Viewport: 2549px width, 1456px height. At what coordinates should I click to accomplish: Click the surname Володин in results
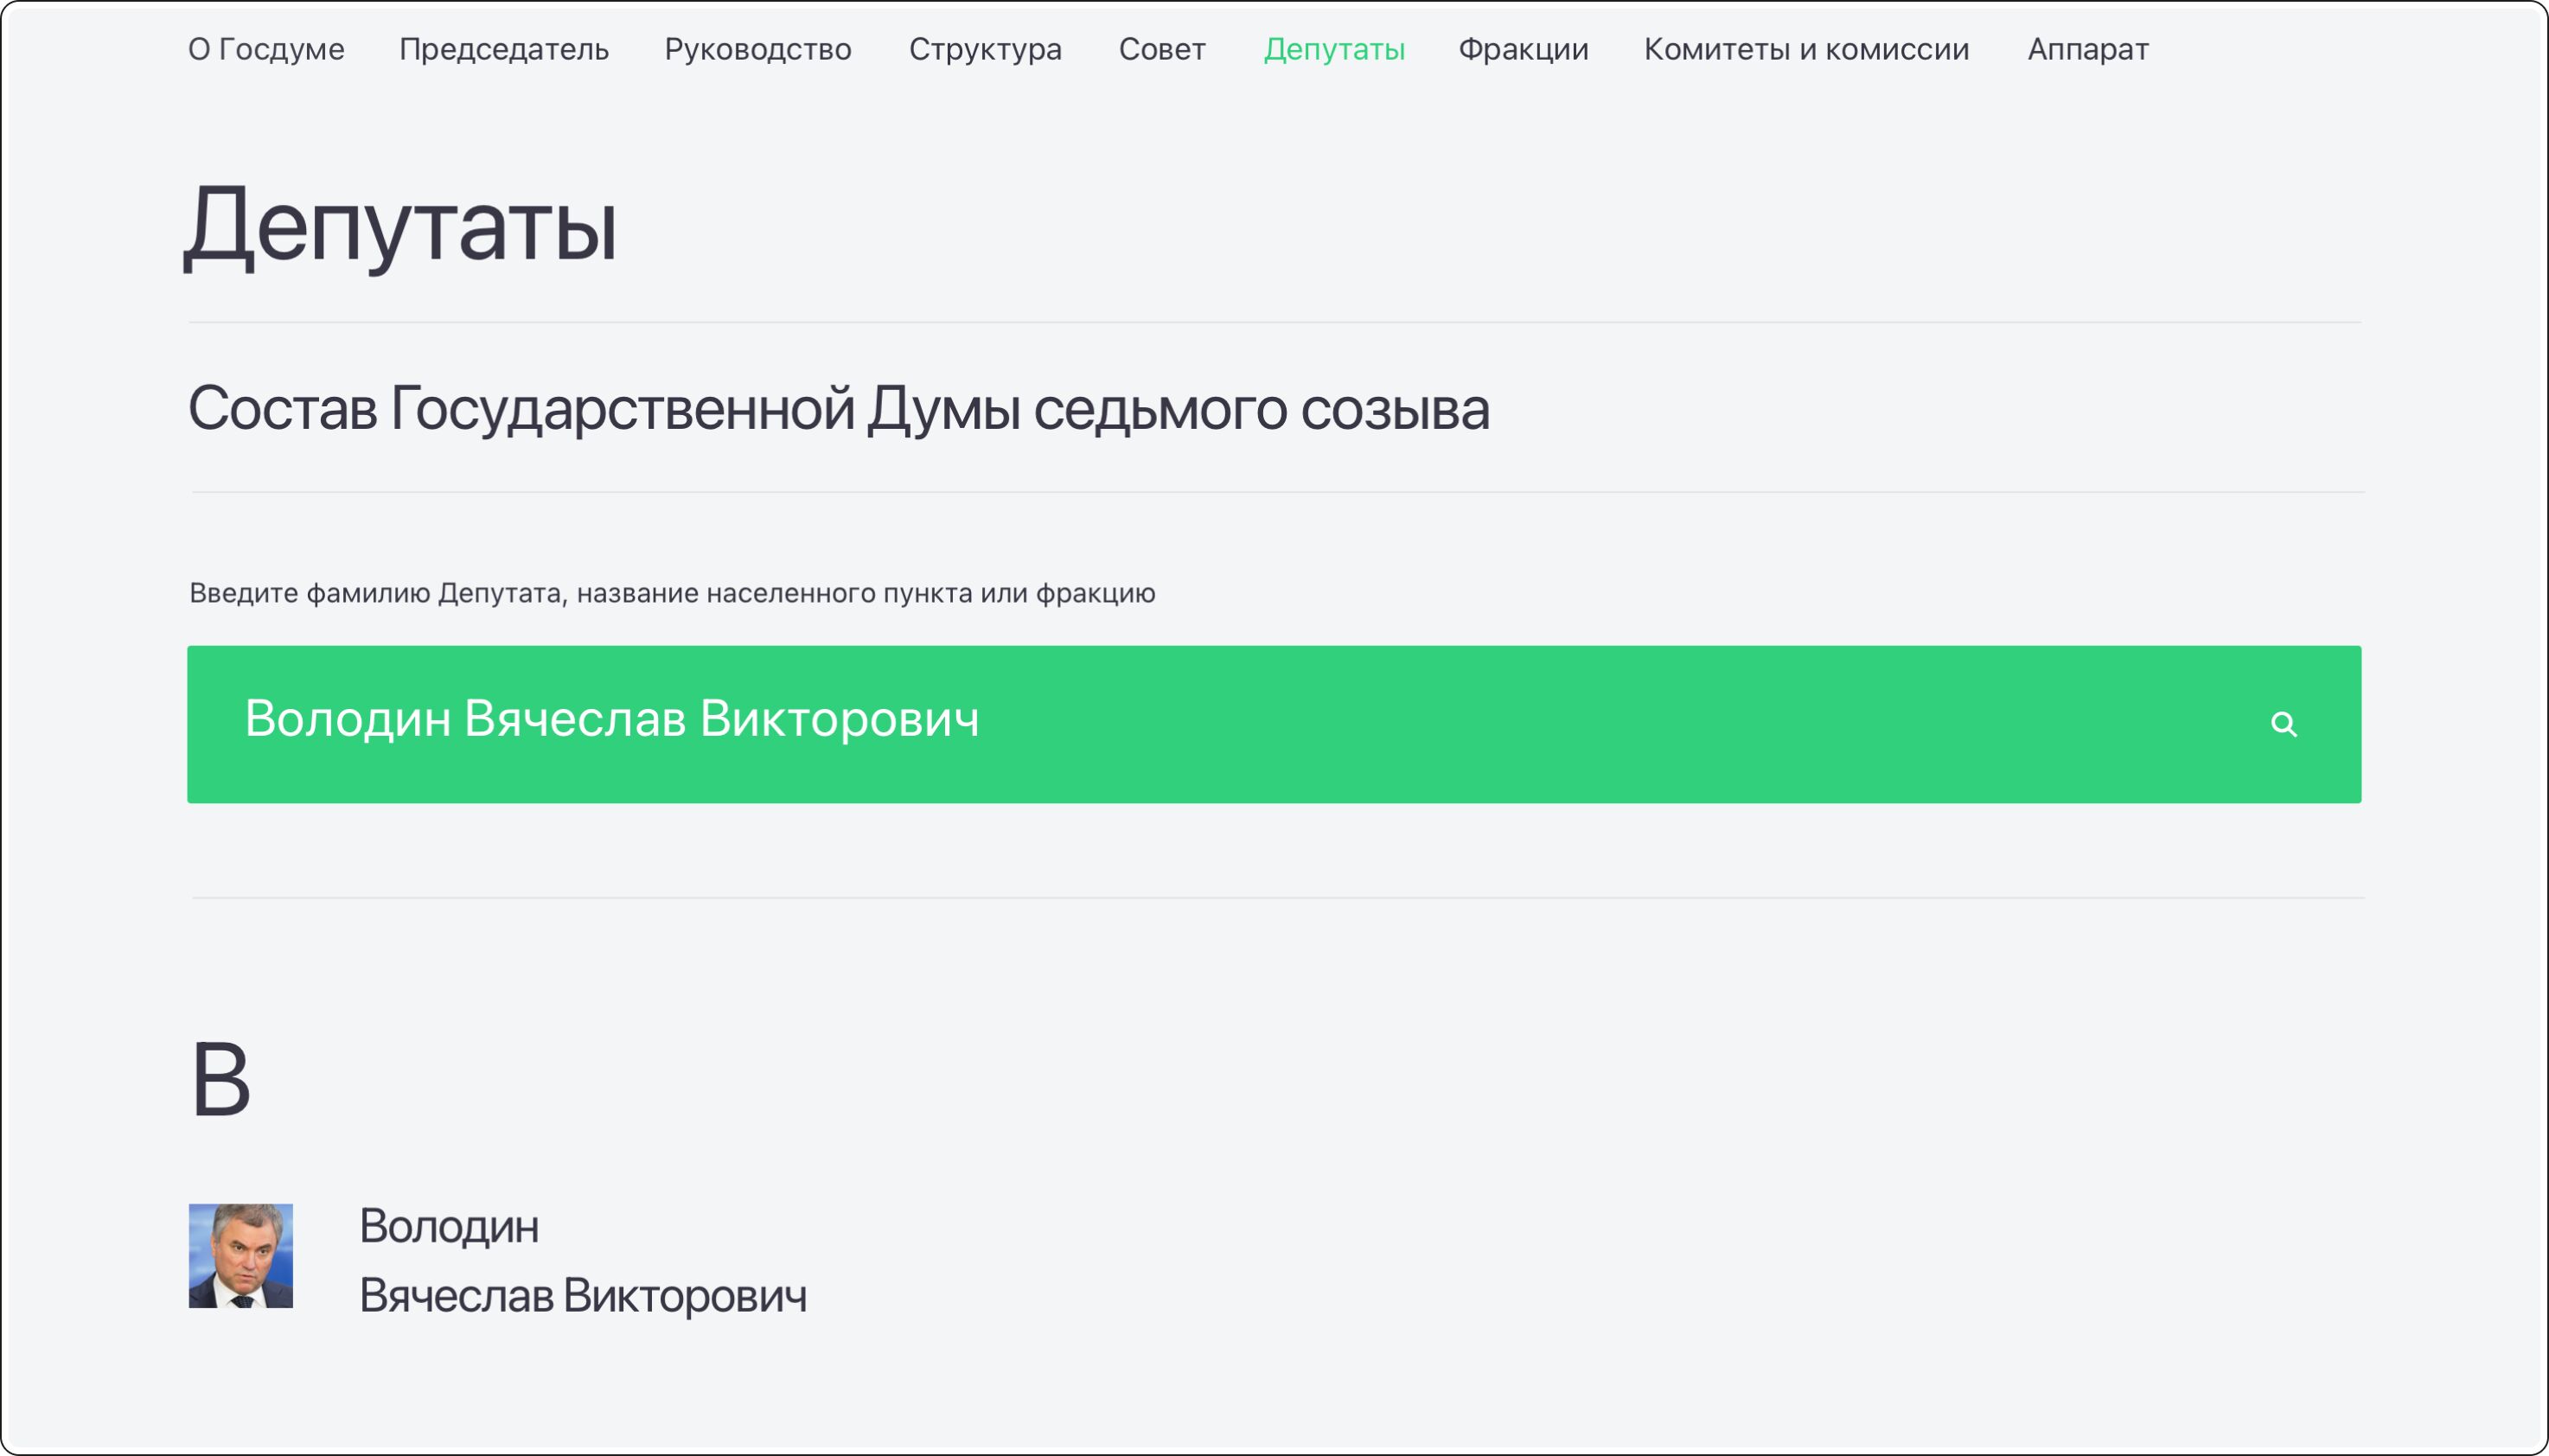449,1226
